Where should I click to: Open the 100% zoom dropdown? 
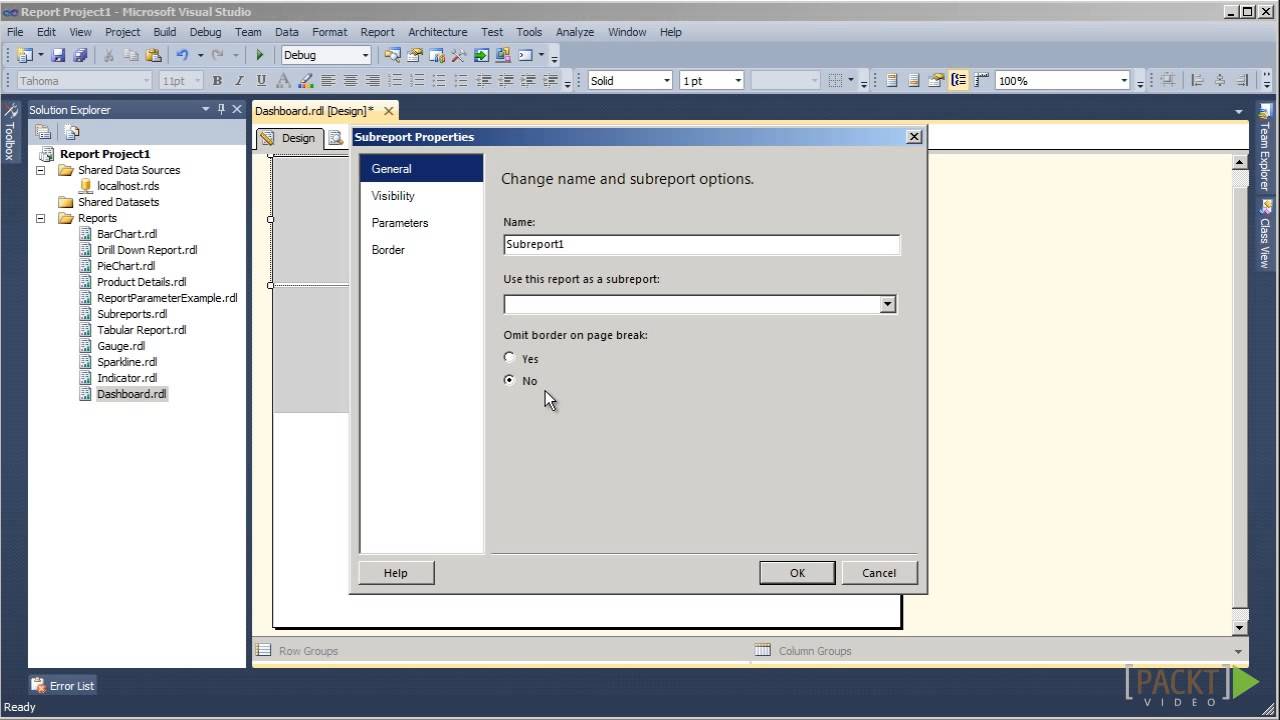pyautogui.click(x=1124, y=81)
